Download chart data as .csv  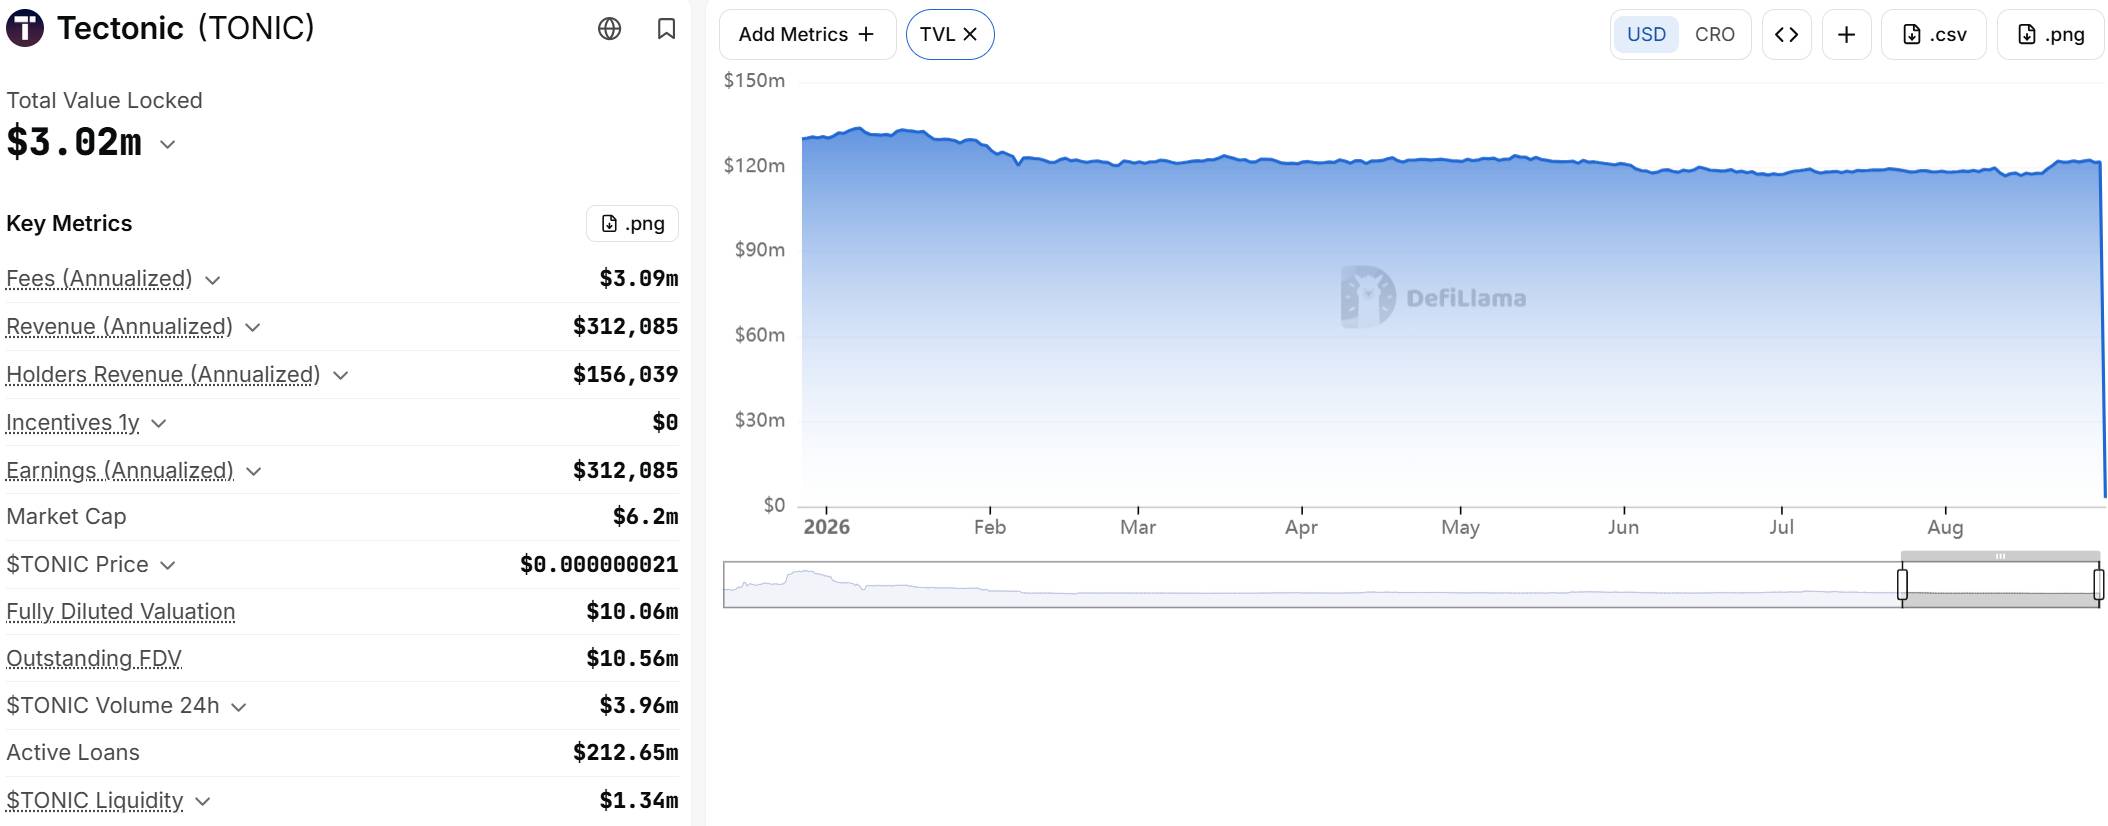click(x=1934, y=34)
